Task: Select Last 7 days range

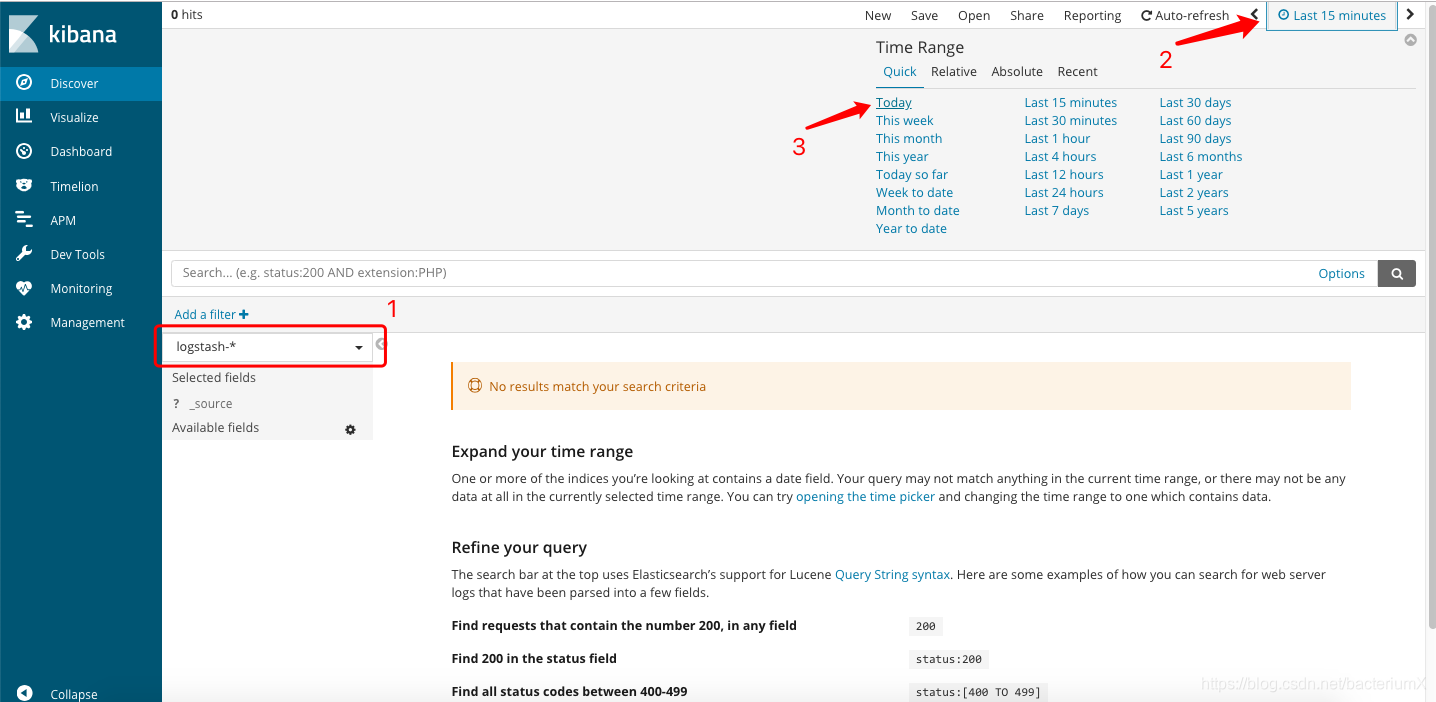Action: coord(1057,210)
